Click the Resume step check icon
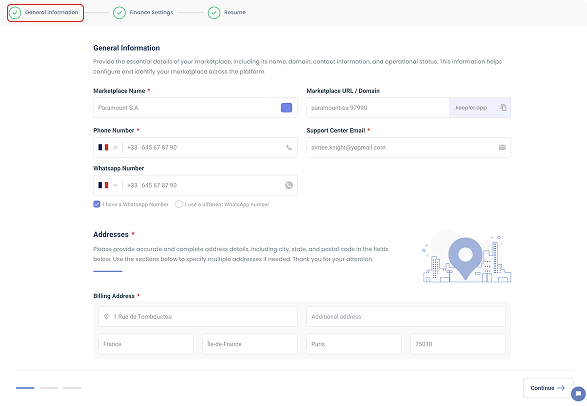 [214, 13]
